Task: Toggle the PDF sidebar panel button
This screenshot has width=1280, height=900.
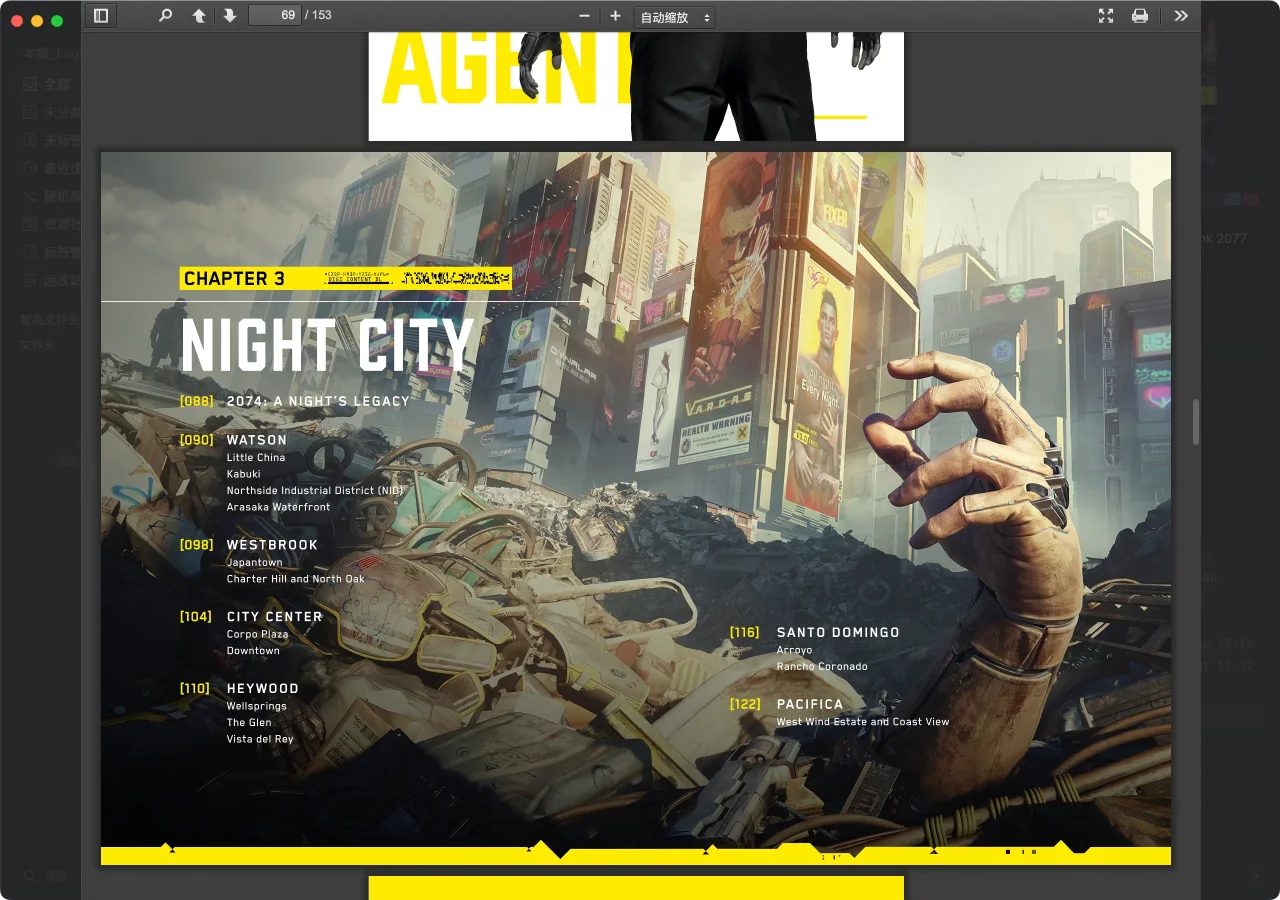Action: [100, 16]
